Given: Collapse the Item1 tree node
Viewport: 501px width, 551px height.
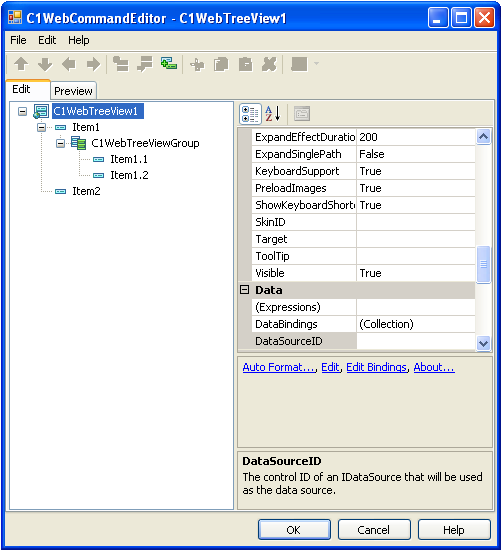Looking at the screenshot, I should [41, 127].
